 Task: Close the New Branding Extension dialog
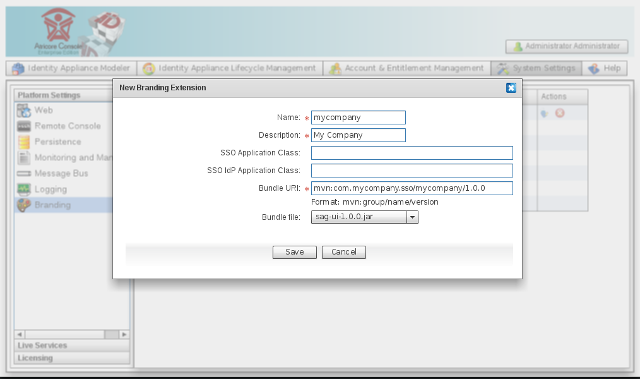coord(511,88)
